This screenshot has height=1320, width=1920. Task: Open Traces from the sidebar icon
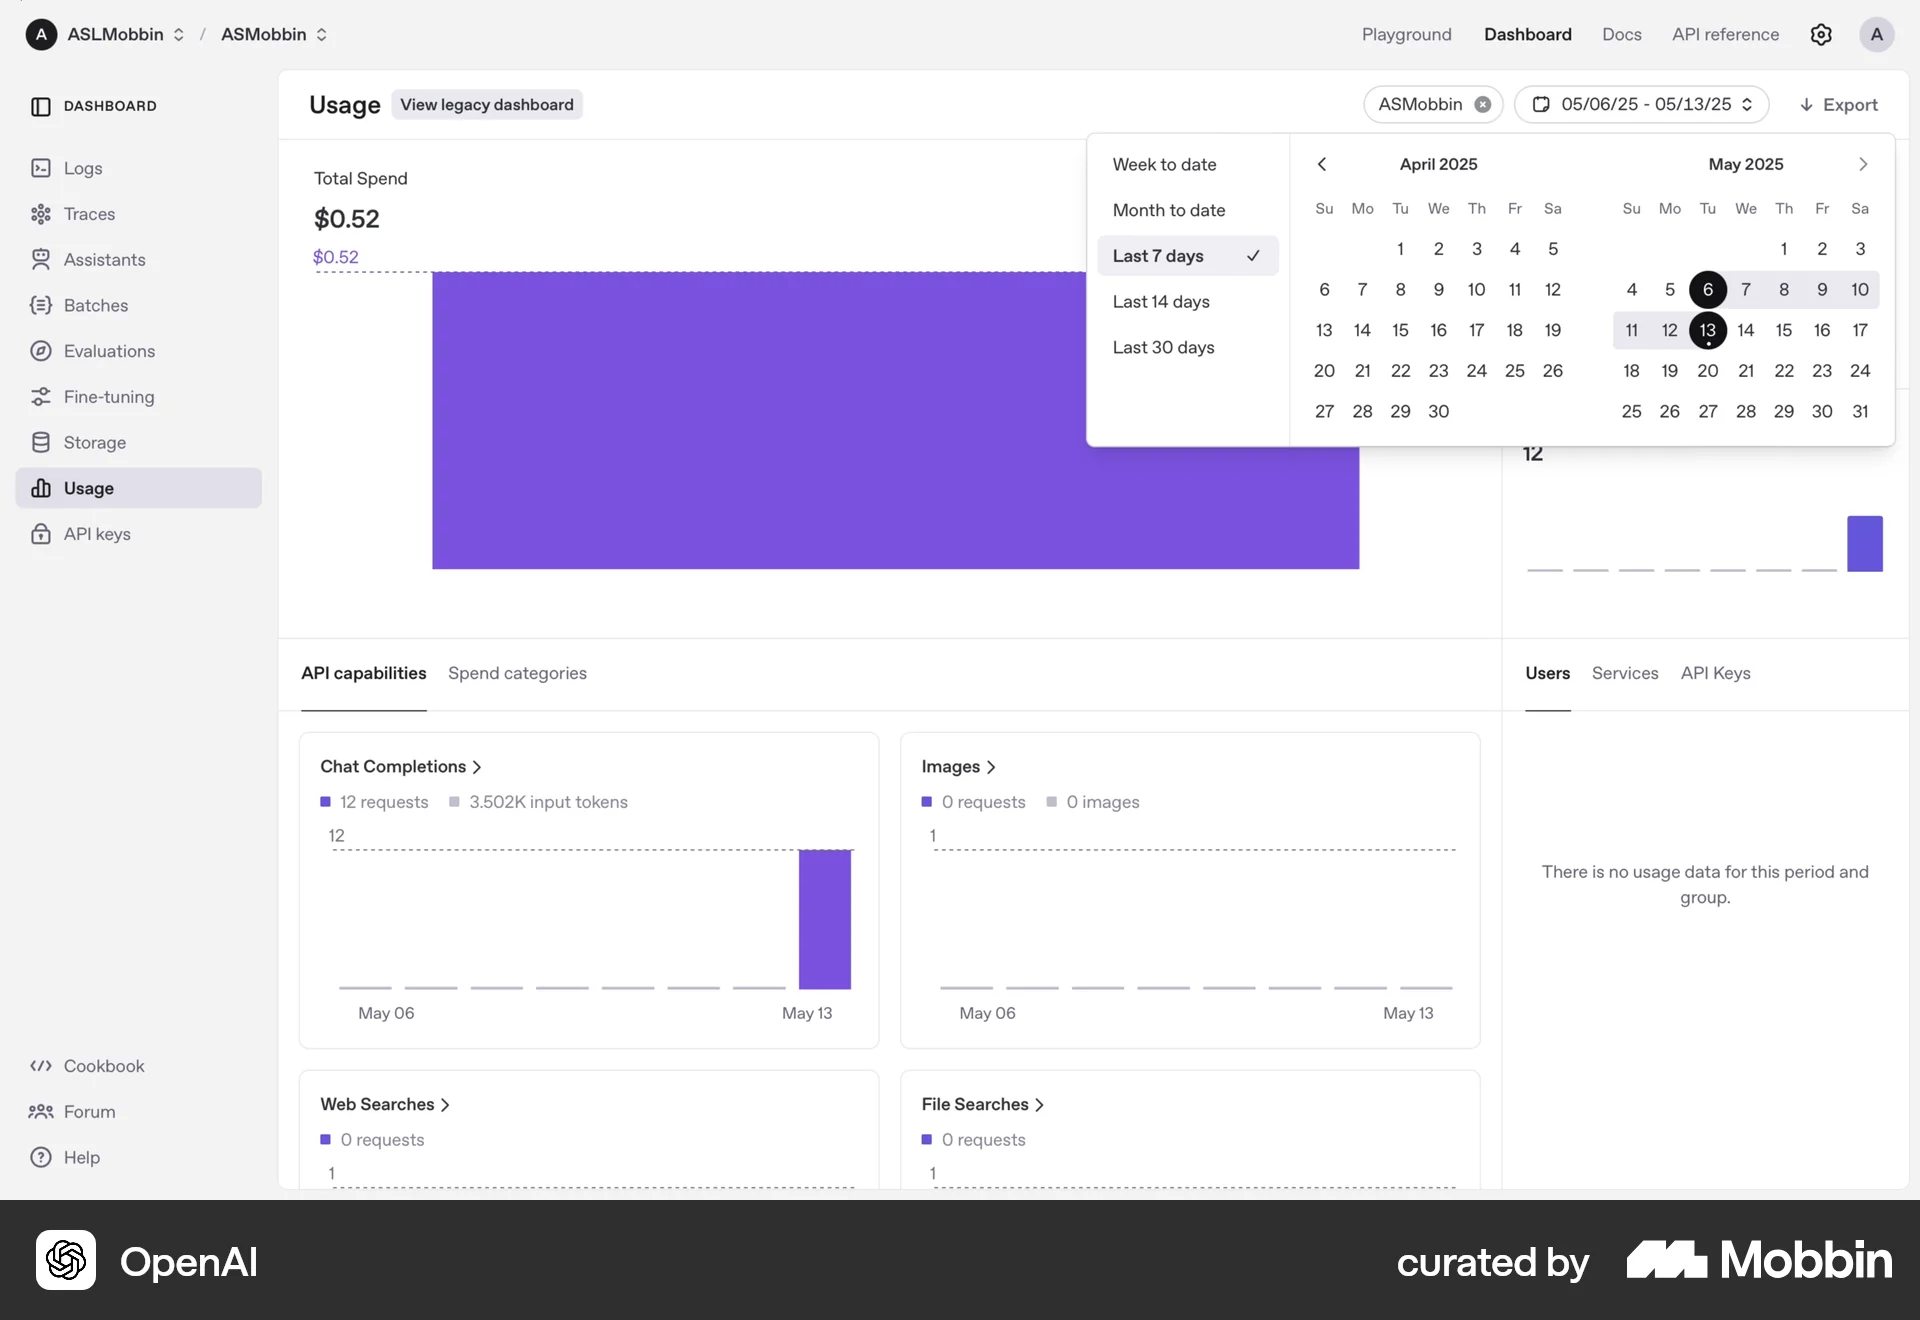pos(41,214)
